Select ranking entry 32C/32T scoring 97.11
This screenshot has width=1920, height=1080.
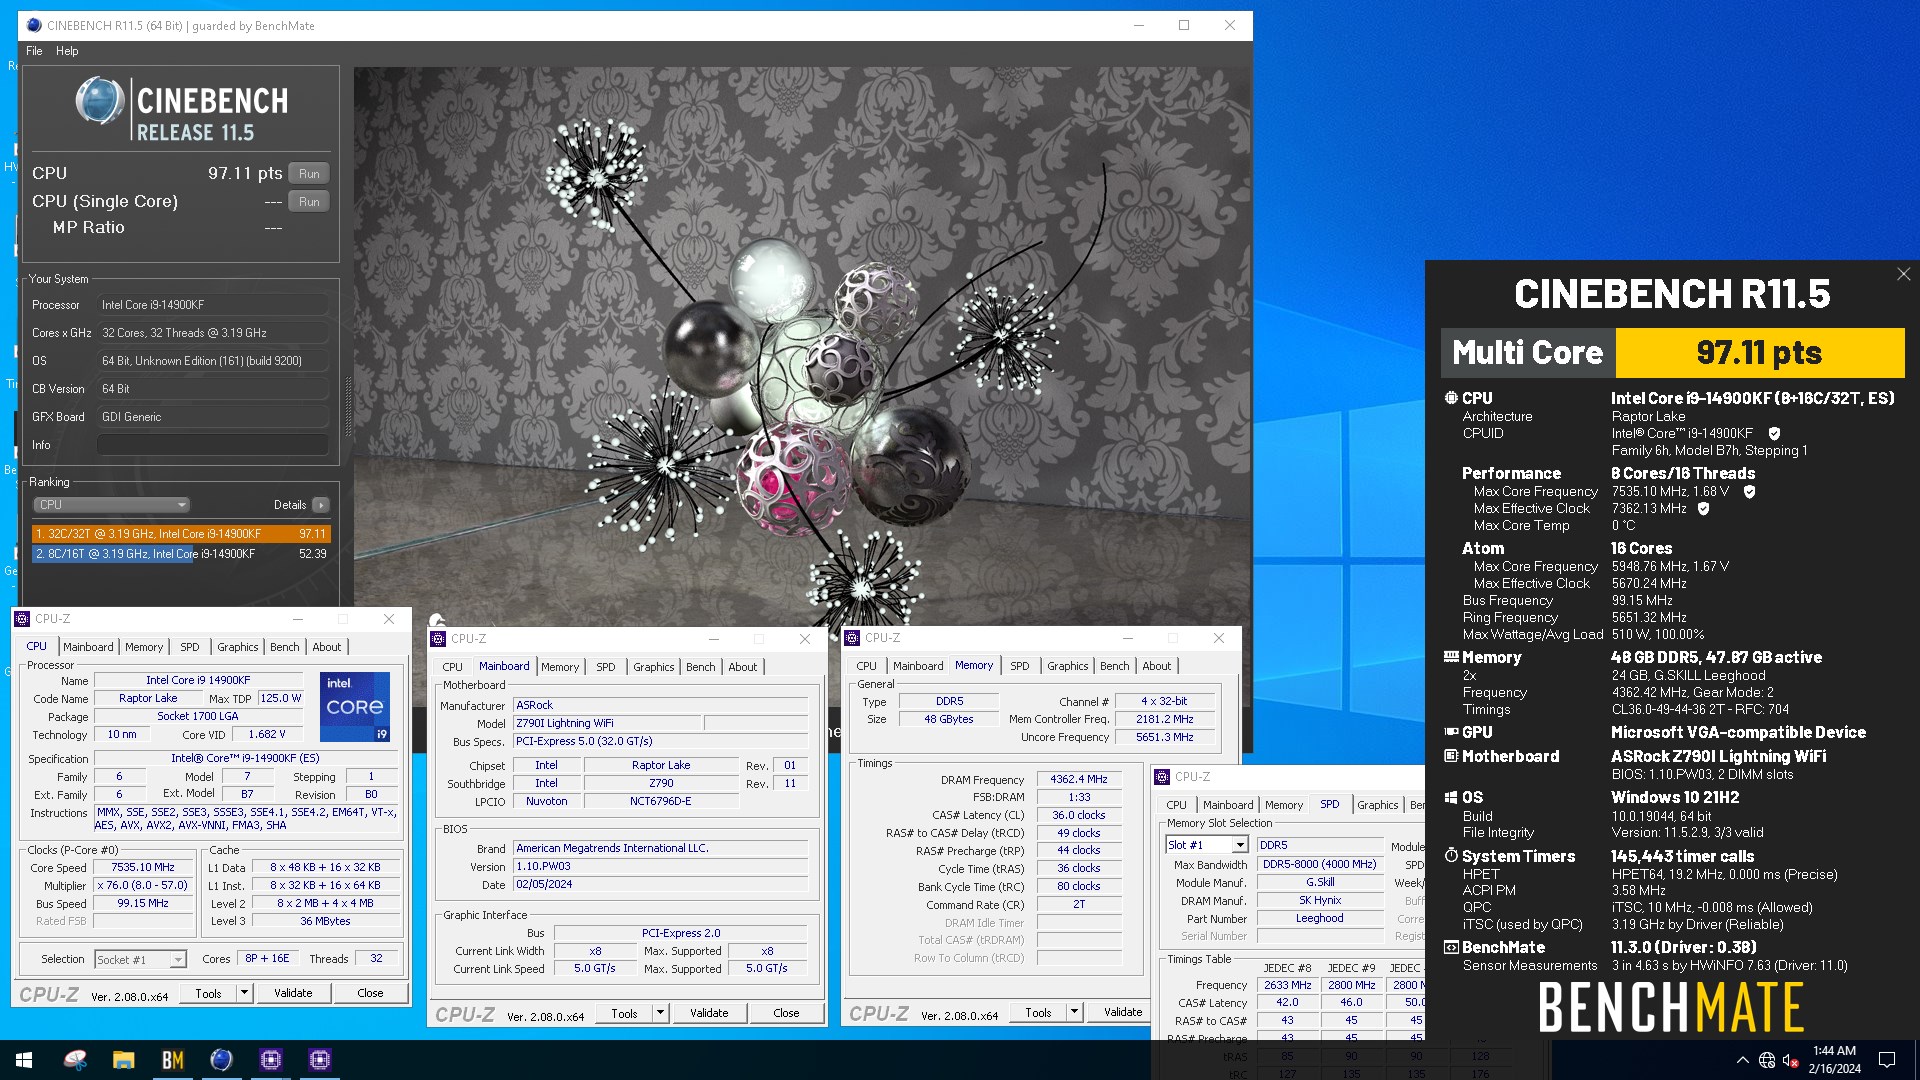coord(181,534)
